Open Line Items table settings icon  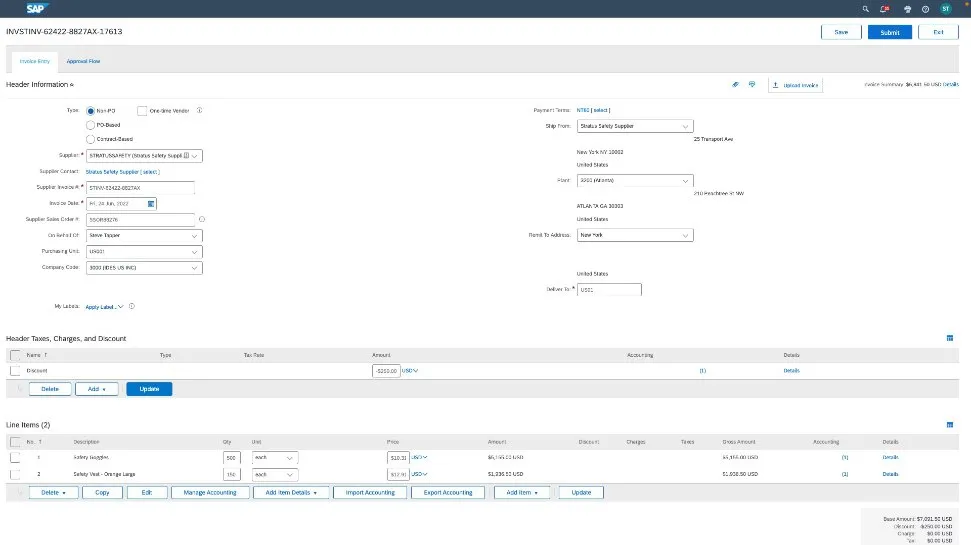tap(949, 425)
